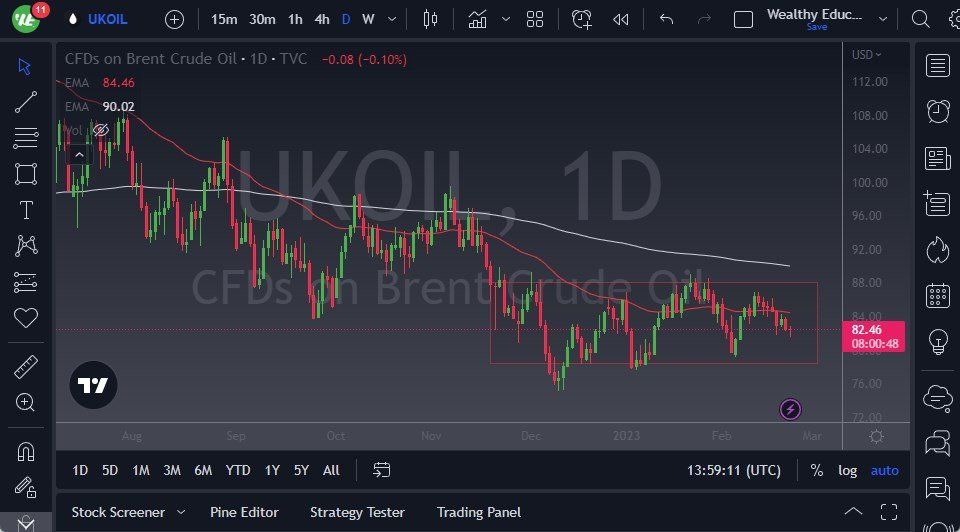
Task: Click the Zoom In magnifier tool
Action: 26,402
